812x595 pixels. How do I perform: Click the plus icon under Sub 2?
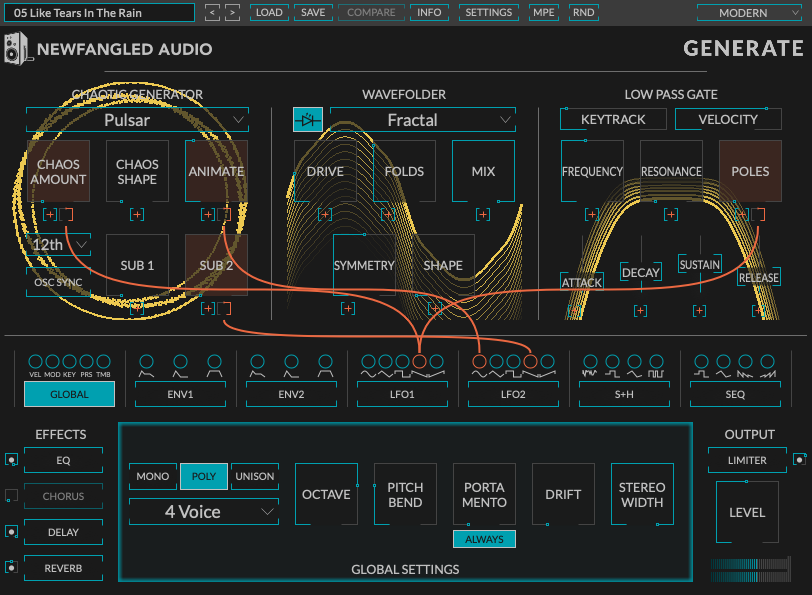(x=208, y=308)
